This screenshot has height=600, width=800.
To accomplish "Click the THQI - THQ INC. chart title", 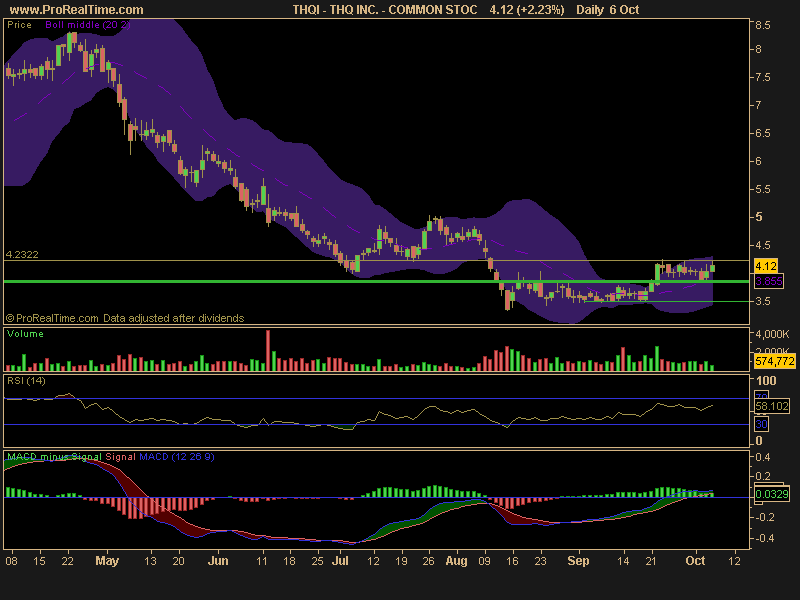I will click(385, 10).
